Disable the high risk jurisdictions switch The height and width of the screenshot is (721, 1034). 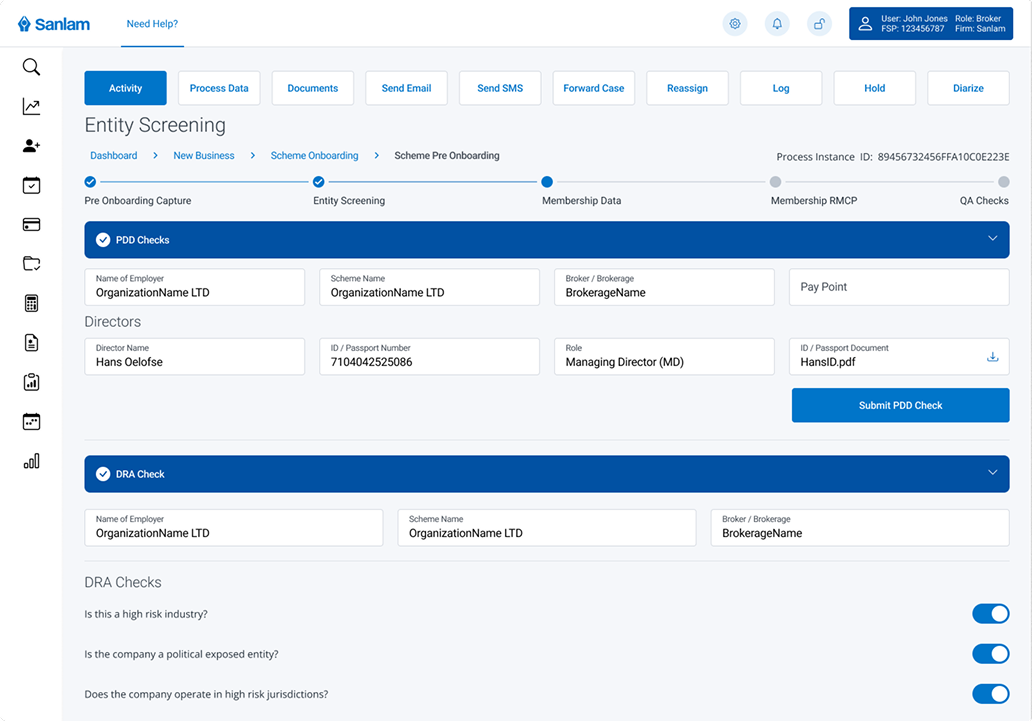[x=990, y=694]
